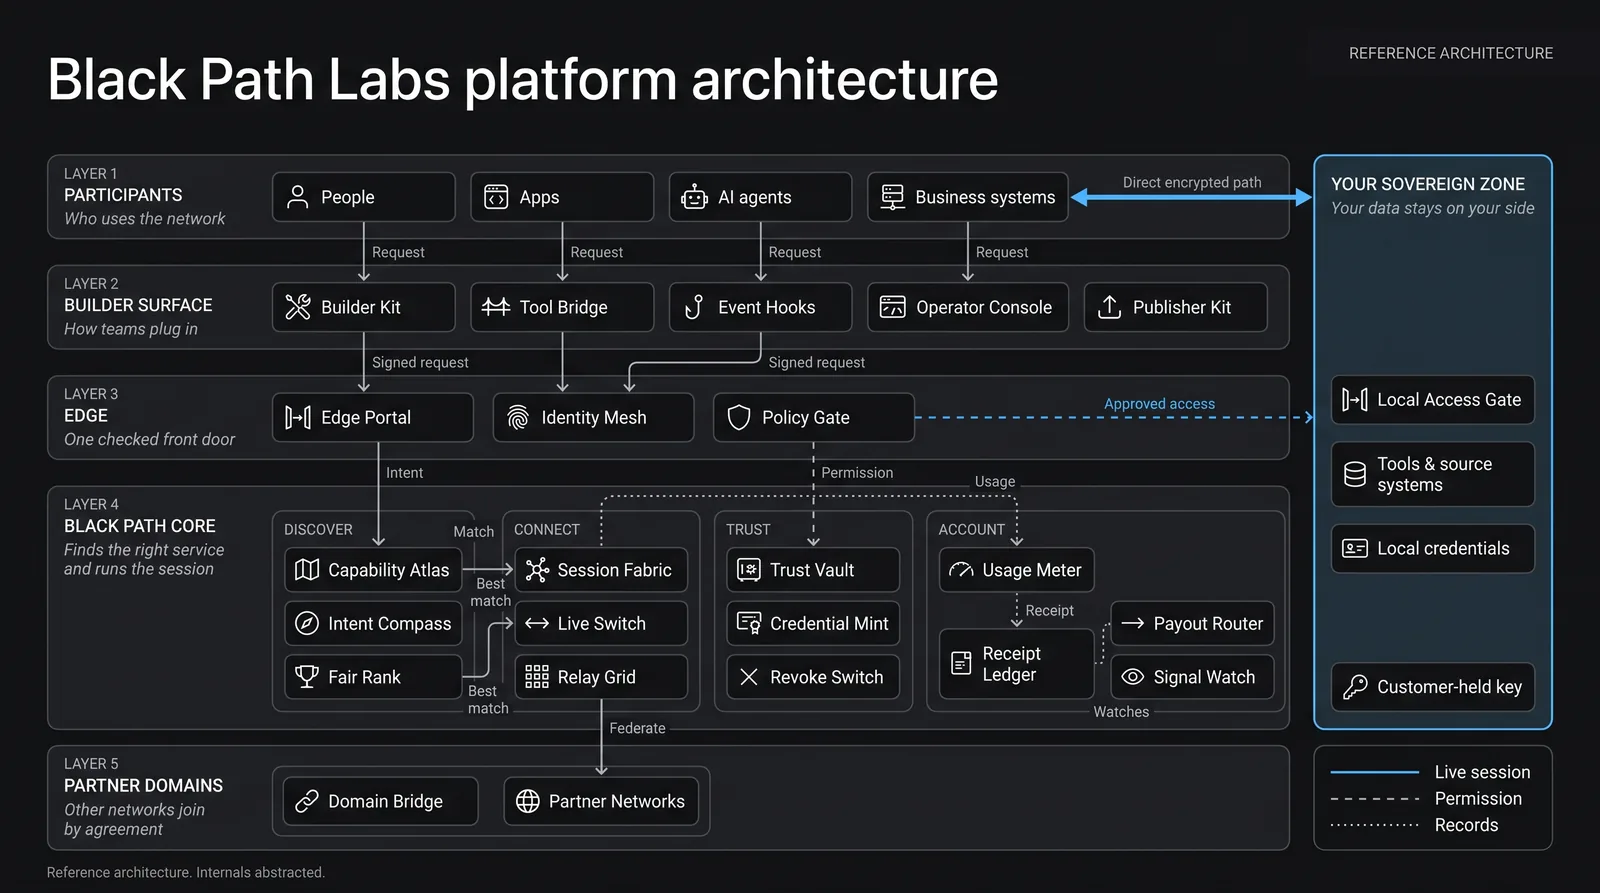The width and height of the screenshot is (1600, 893).
Task: Click the 'PARTNER DOMAINS' layer title
Action: coord(144,786)
